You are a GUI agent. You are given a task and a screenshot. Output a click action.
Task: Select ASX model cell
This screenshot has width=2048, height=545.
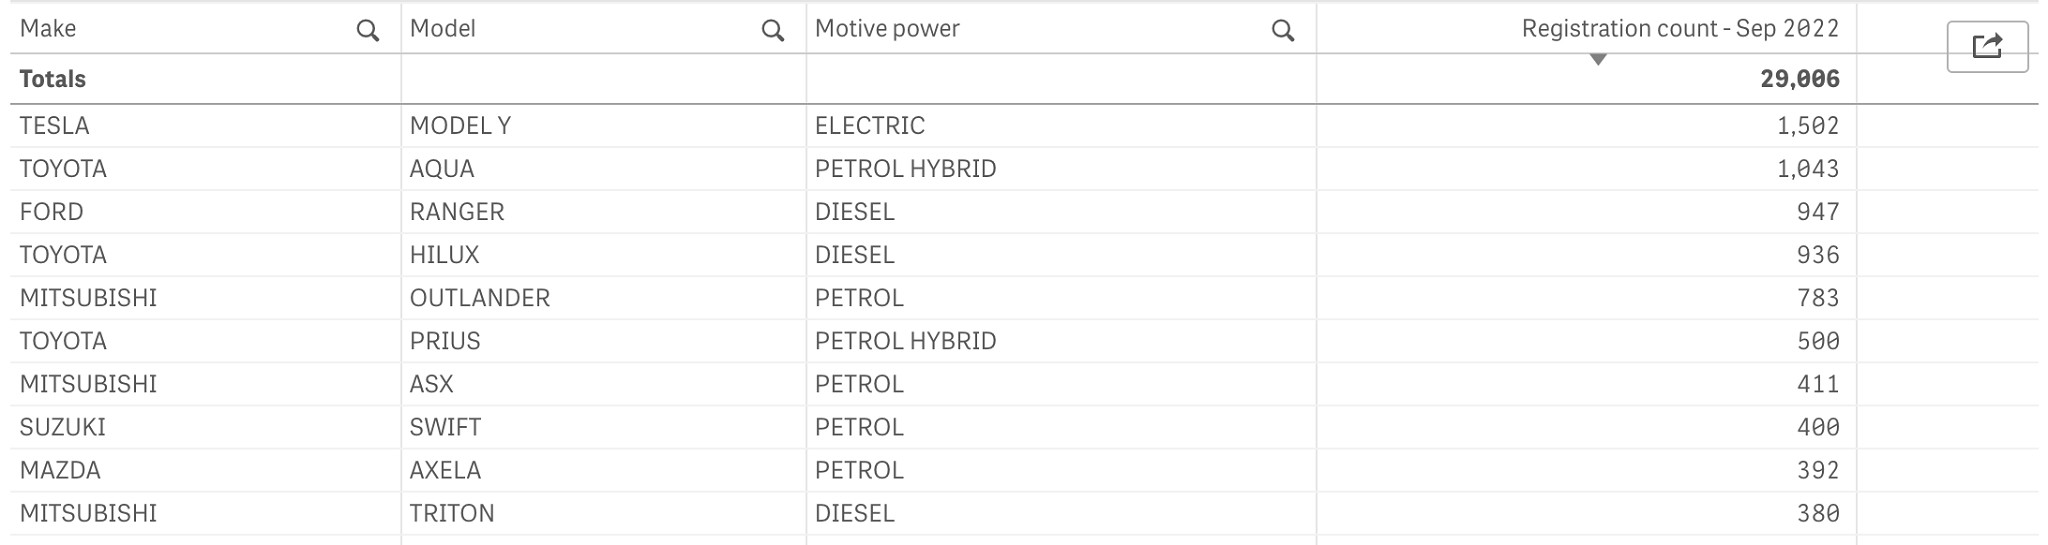tap(432, 384)
